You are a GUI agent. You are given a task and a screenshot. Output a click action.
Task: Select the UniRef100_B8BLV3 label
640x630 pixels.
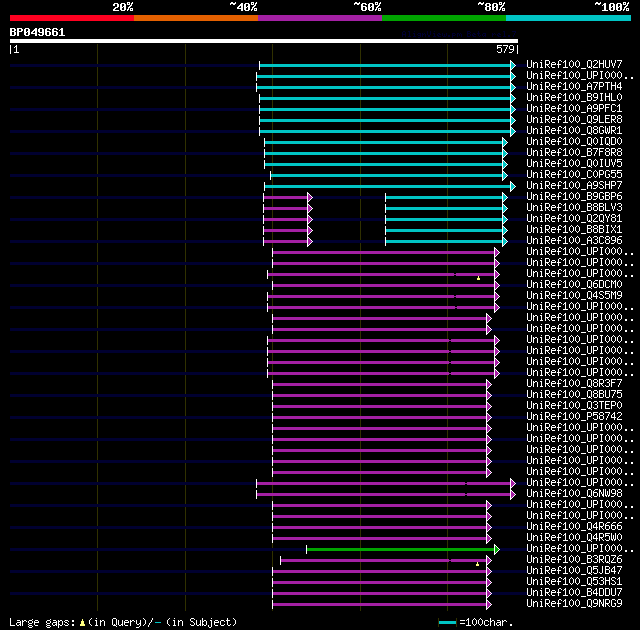(574, 208)
